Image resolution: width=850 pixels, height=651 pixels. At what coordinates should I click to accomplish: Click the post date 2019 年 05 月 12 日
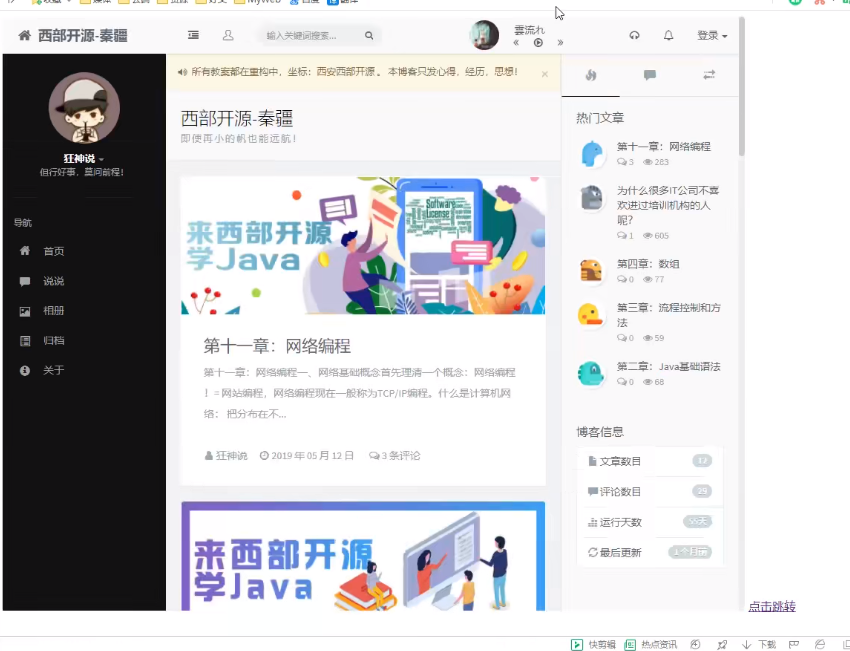307,455
